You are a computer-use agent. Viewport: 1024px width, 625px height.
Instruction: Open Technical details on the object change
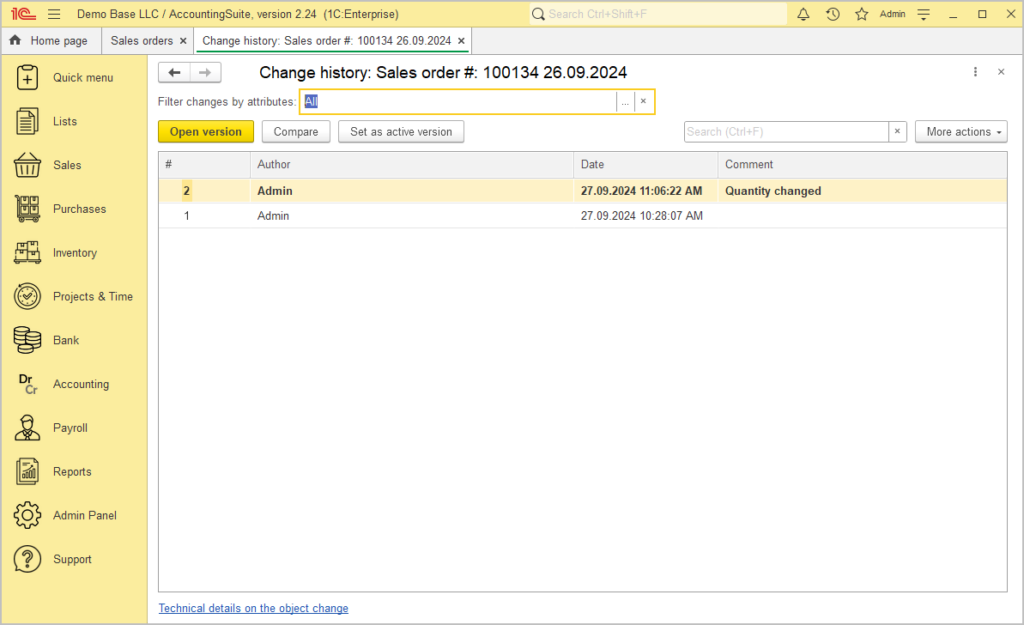pyautogui.click(x=253, y=608)
